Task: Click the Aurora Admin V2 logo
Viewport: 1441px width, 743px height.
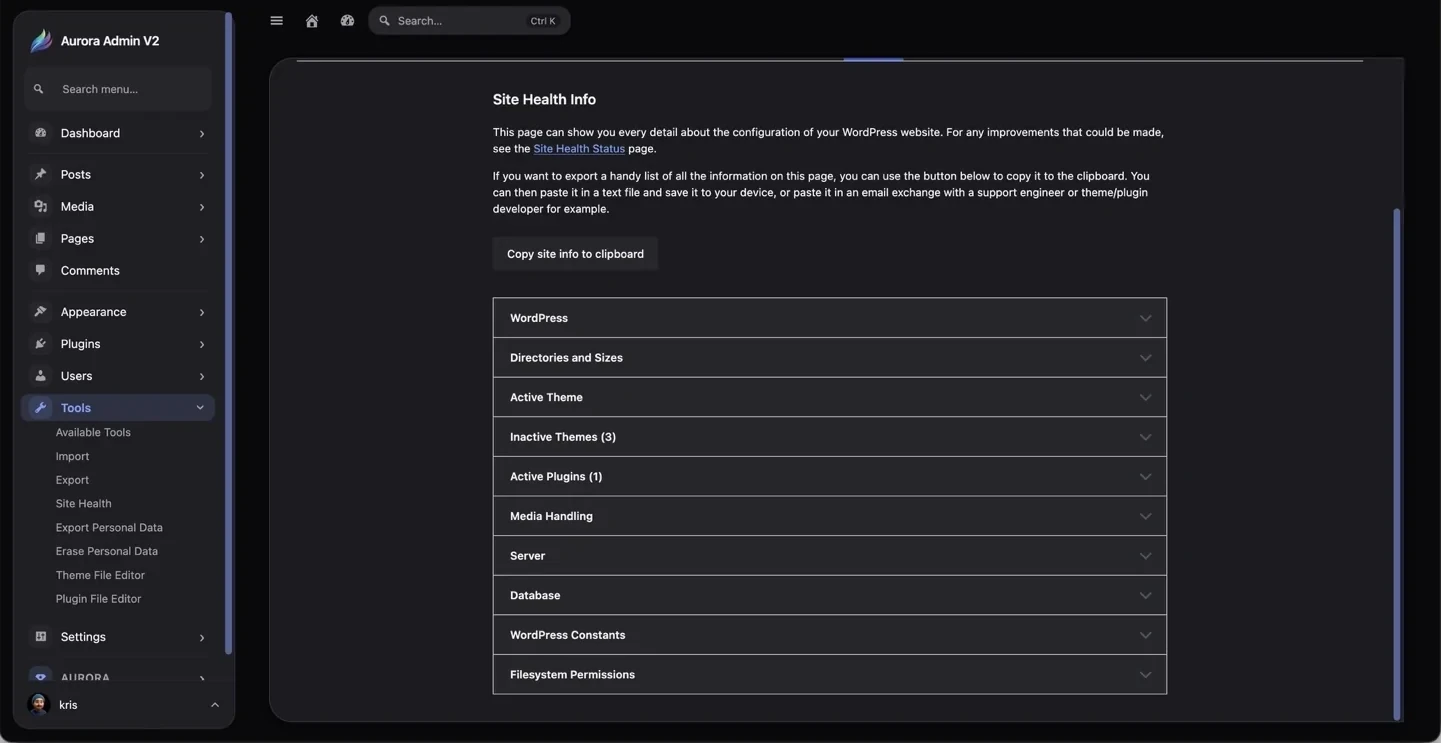Action: coord(41,40)
